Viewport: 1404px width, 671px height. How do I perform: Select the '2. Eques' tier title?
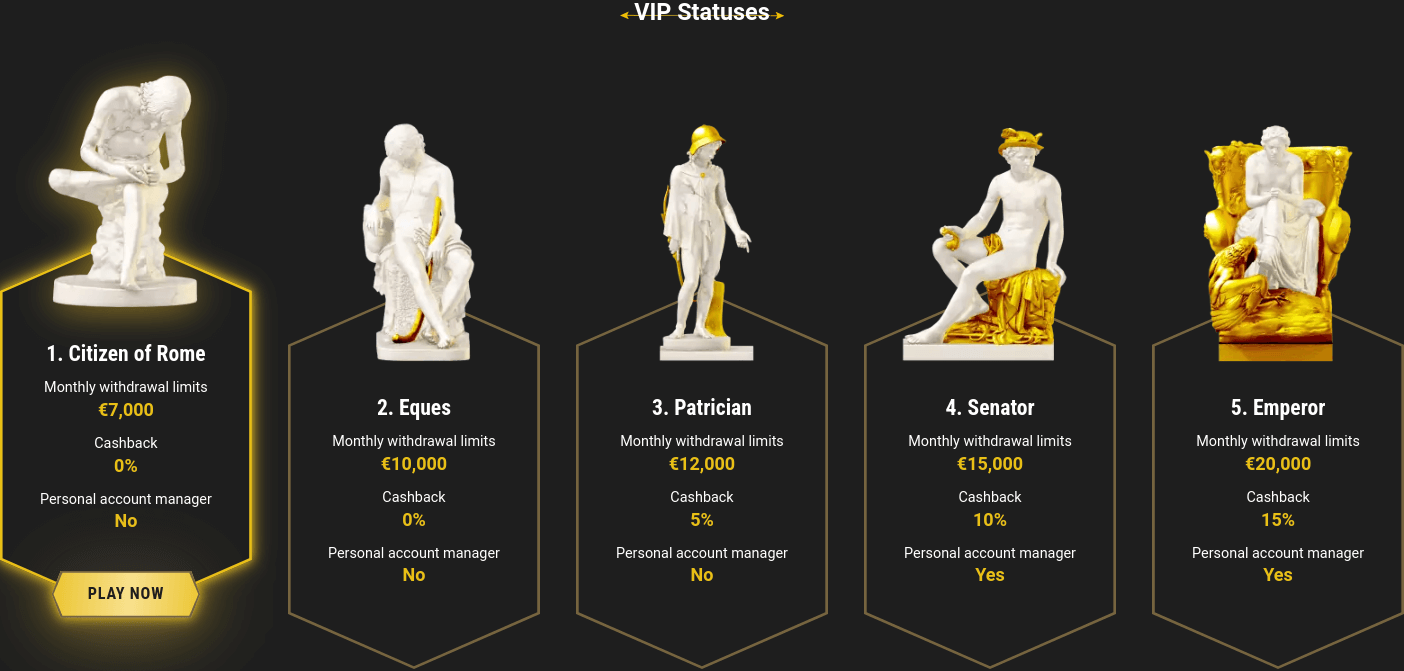pyautogui.click(x=414, y=407)
